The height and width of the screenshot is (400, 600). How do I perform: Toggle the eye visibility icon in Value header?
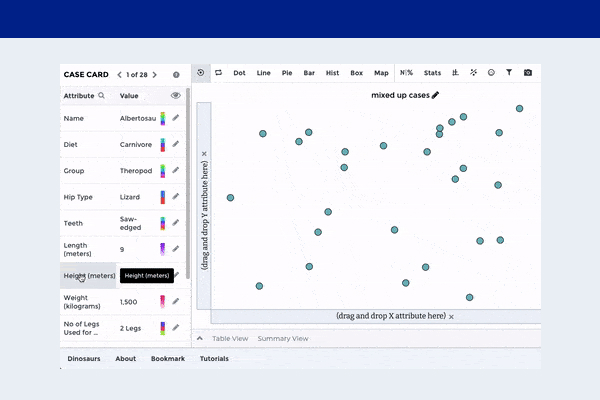point(176,96)
